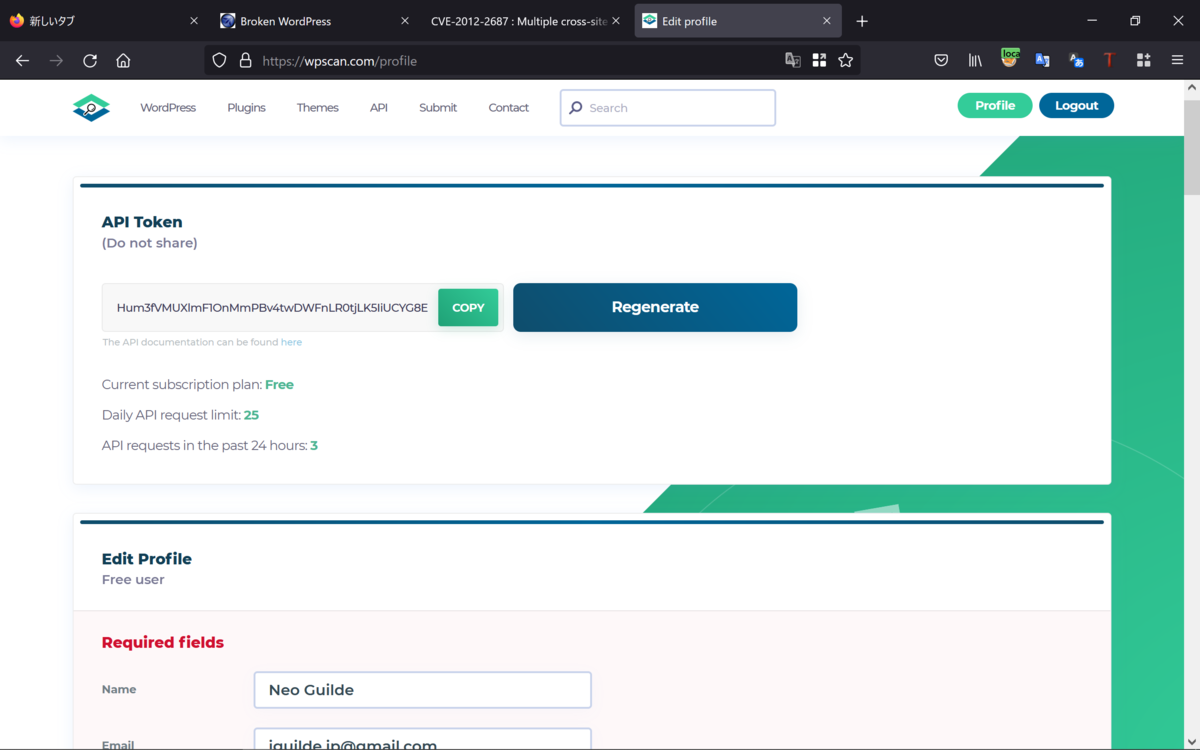Close the Broken WordPress tab
The width and height of the screenshot is (1200, 750).
[x=405, y=21]
